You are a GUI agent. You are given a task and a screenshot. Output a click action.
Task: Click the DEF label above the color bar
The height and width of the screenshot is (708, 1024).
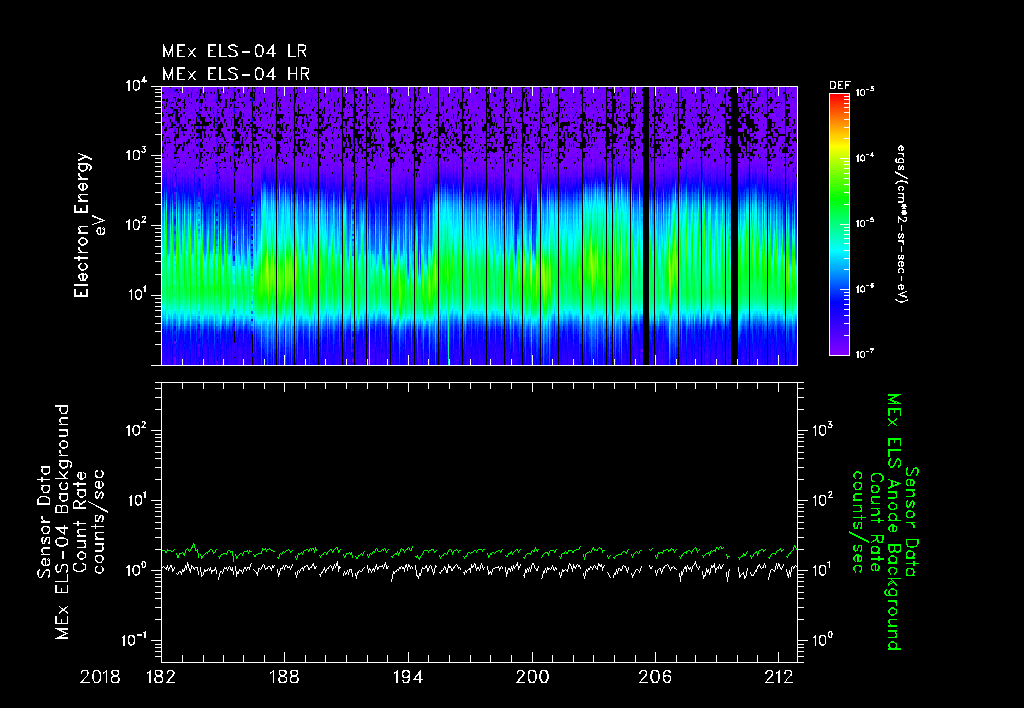pos(839,86)
